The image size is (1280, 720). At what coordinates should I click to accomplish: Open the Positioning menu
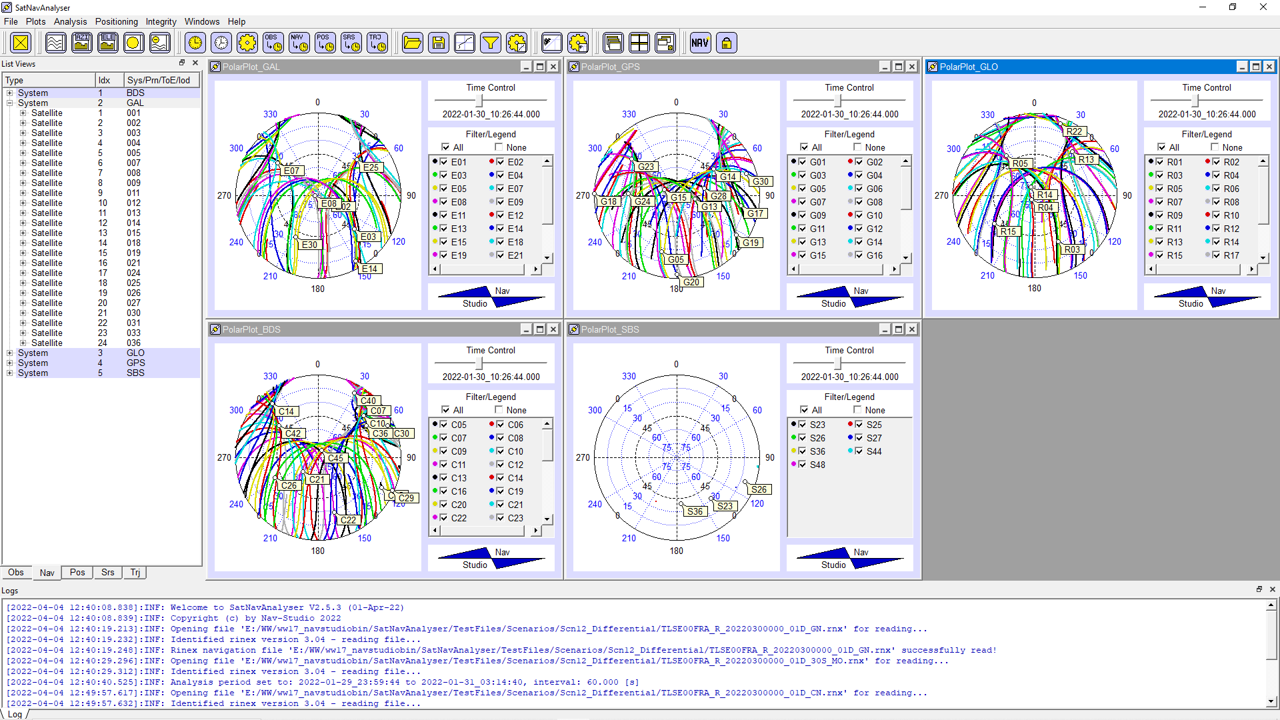click(x=116, y=21)
